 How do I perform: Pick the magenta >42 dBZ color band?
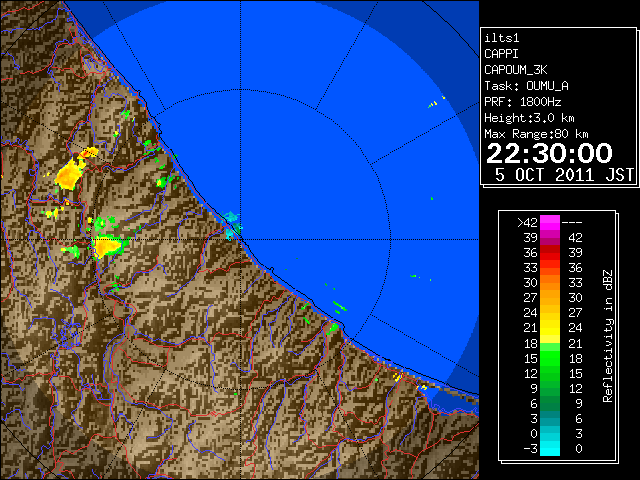click(x=550, y=223)
